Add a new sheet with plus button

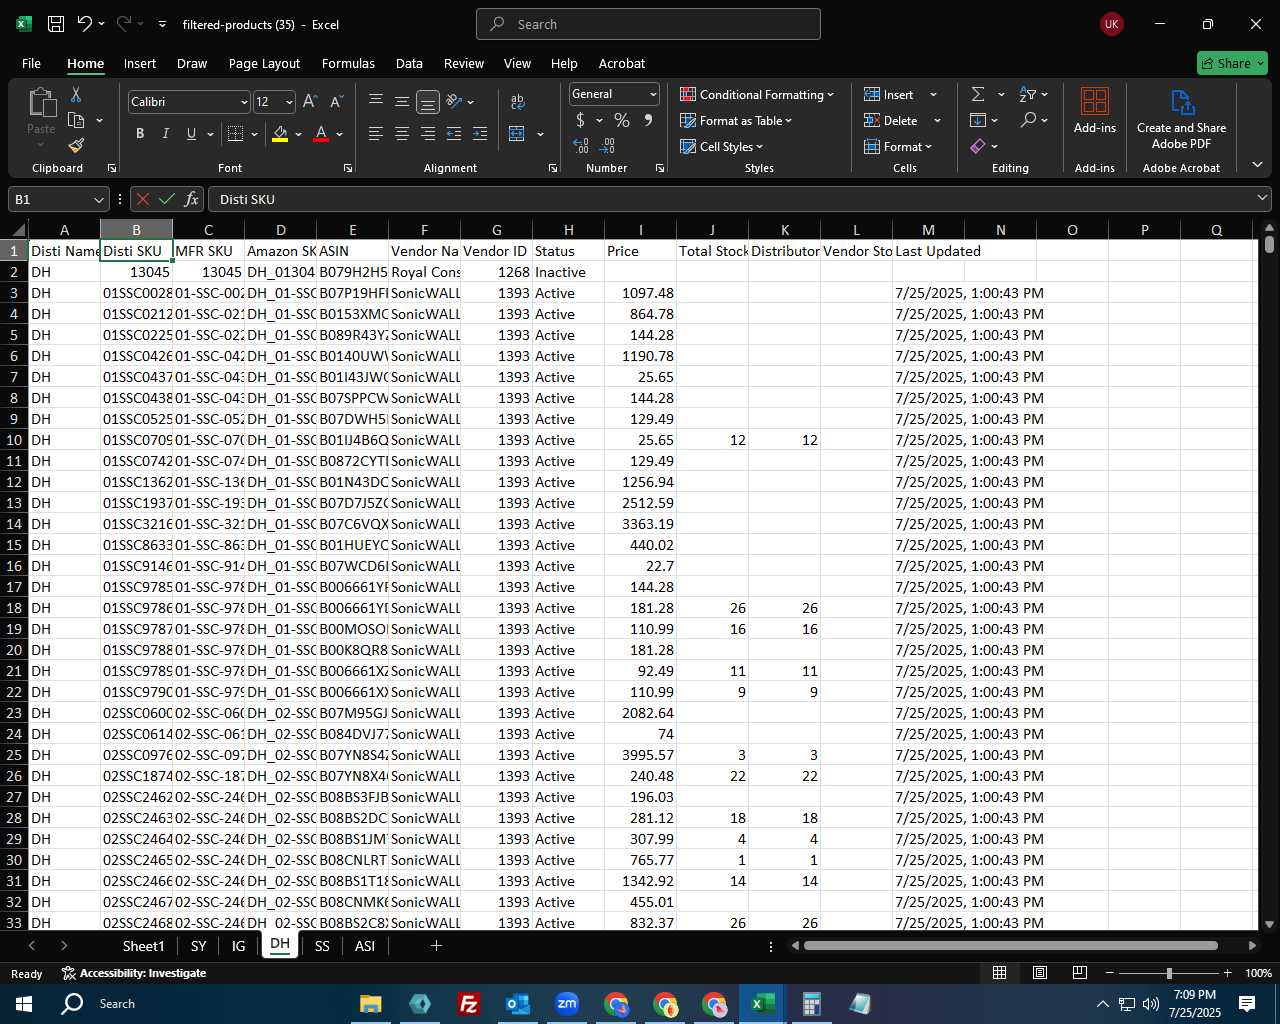pos(436,945)
